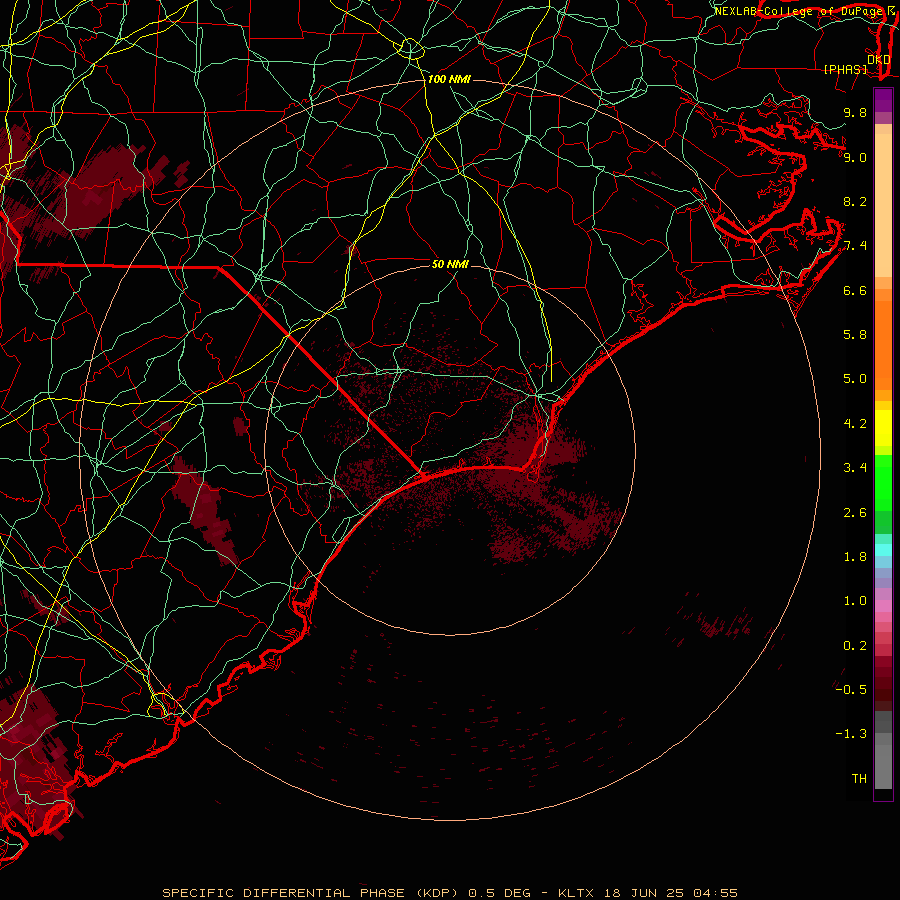Screen dimensions: 900x900
Task: Click the TH threshold label on the scale
Action: tap(859, 779)
